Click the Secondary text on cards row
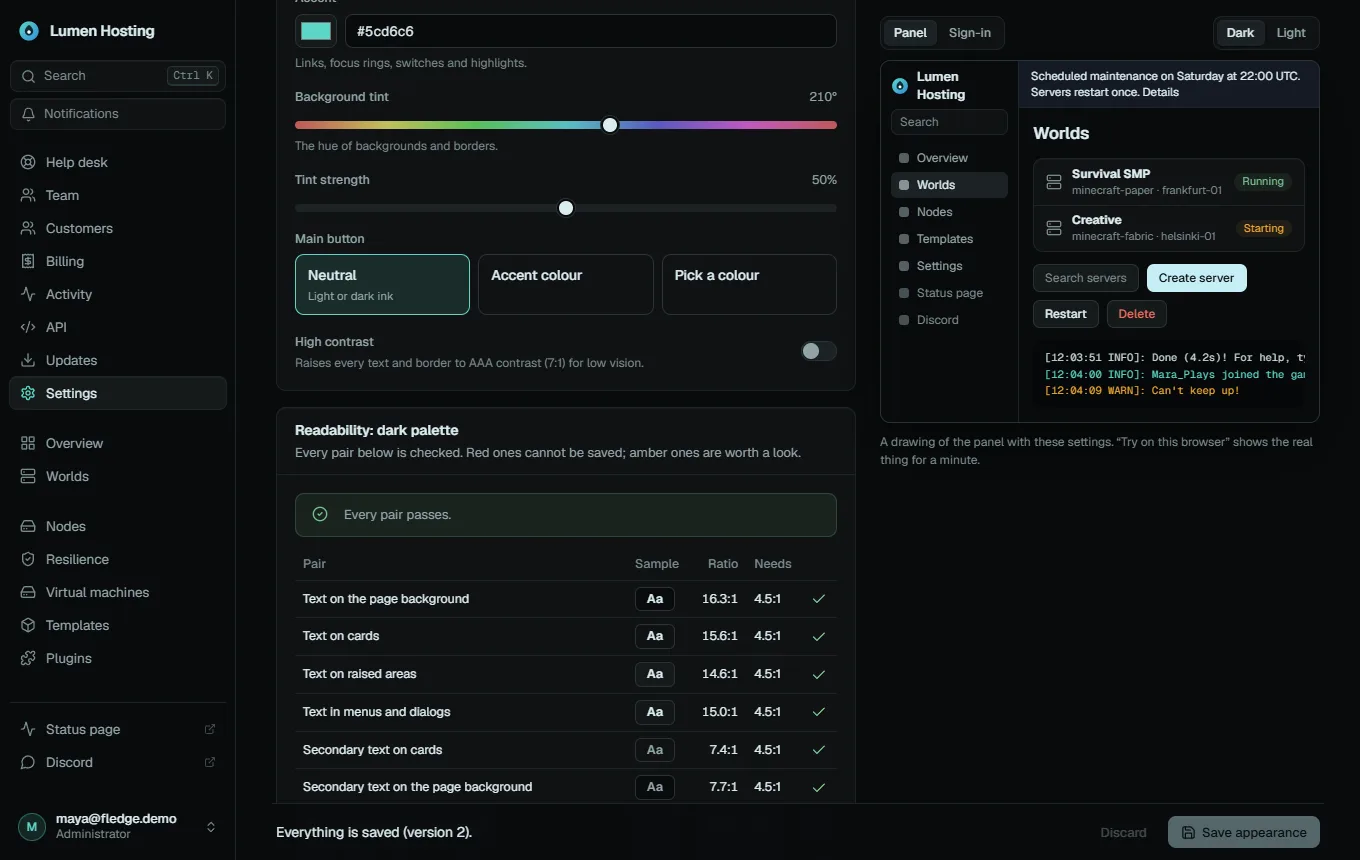The height and width of the screenshot is (860, 1360). tap(566, 750)
